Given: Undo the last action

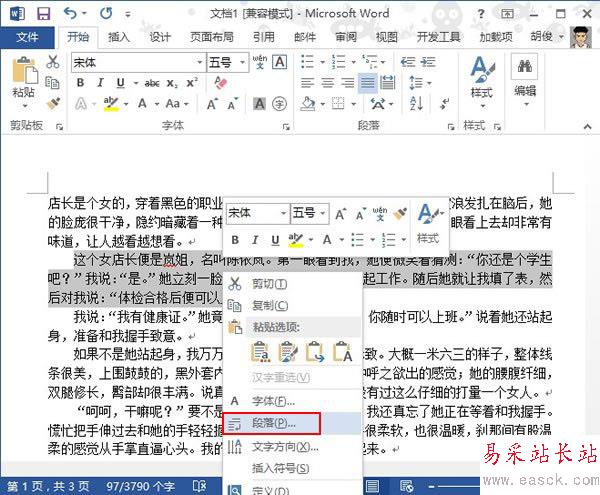Looking at the screenshot, I should (70, 14).
